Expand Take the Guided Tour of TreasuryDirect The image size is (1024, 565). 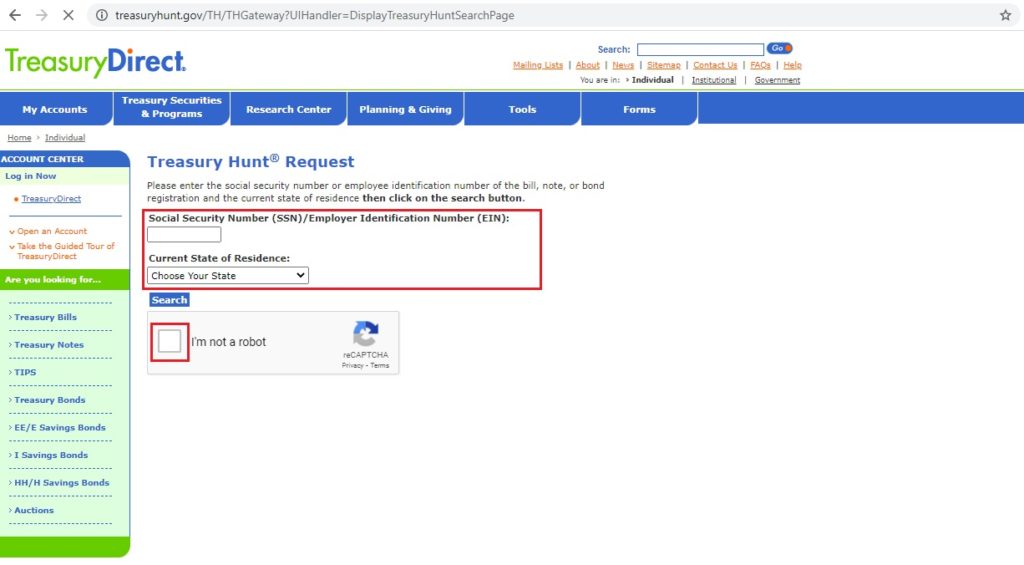pos(65,251)
